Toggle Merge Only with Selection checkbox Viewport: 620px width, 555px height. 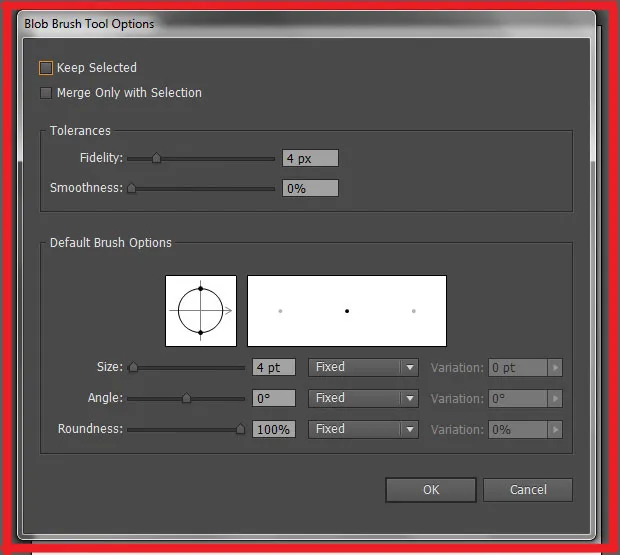[x=46, y=93]
